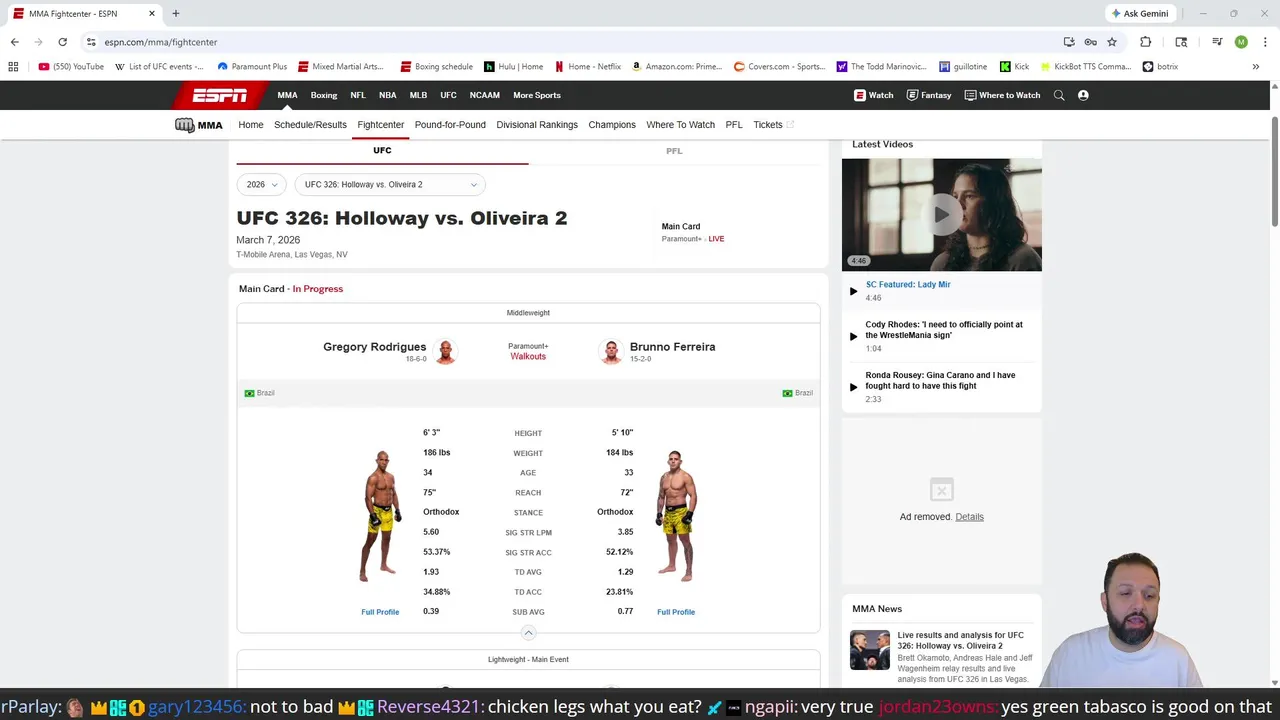Go to Schedule/Results
1280x720 pixels.
click(310, 125)
